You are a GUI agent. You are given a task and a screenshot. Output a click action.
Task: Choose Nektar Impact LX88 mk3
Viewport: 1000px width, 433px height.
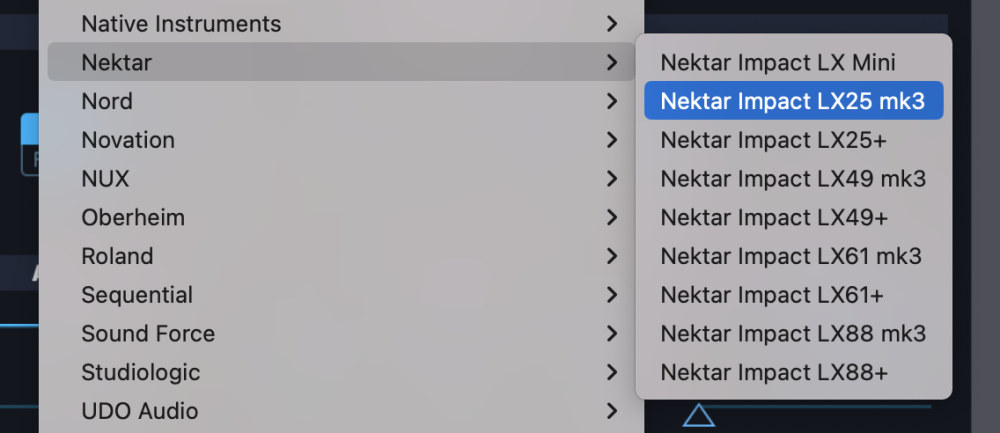click(793, 333)
